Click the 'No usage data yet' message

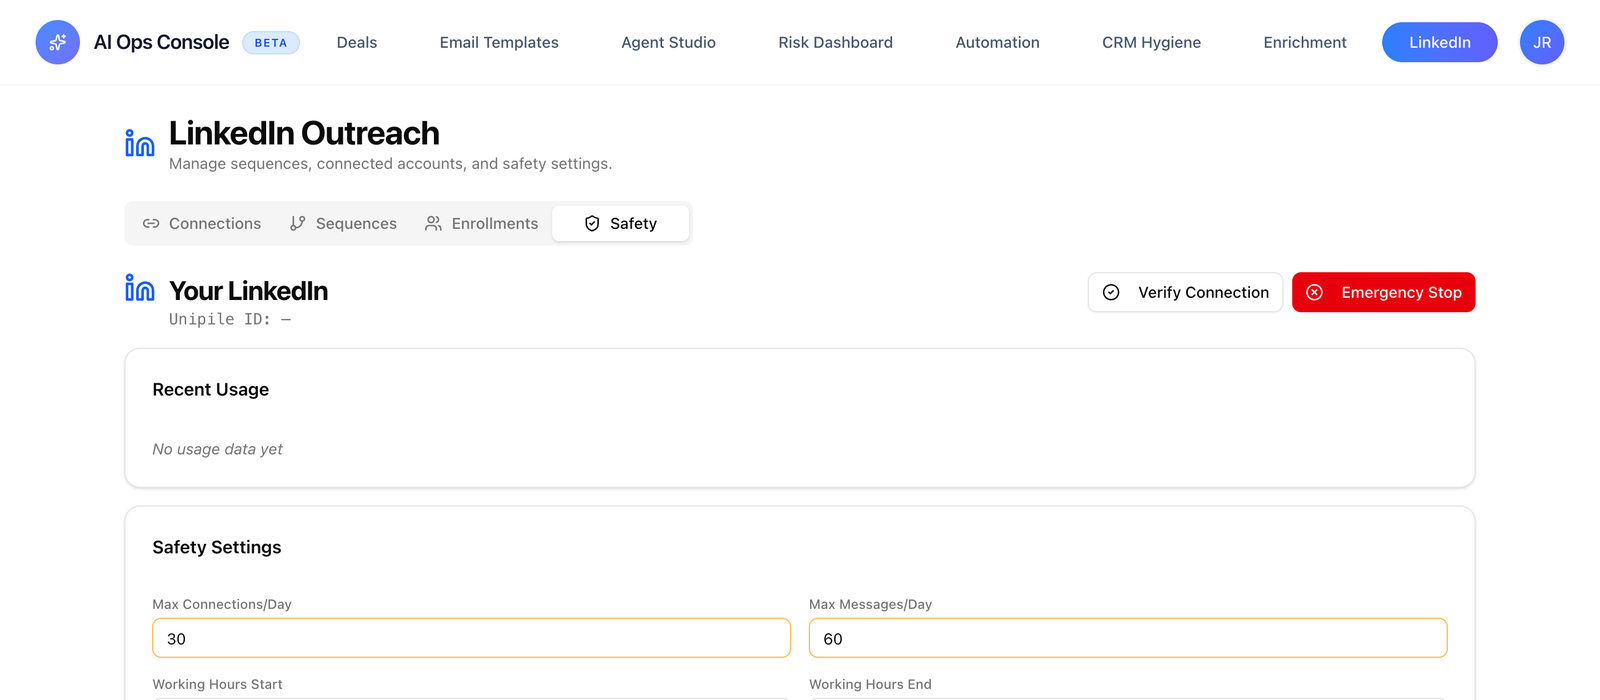[x=217, y=449]
